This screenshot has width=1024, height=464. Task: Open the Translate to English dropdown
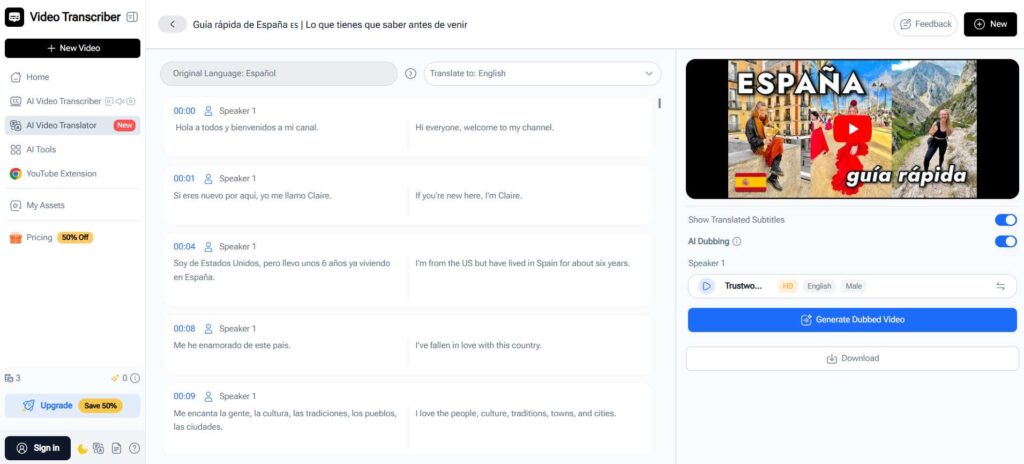(542, 74)
